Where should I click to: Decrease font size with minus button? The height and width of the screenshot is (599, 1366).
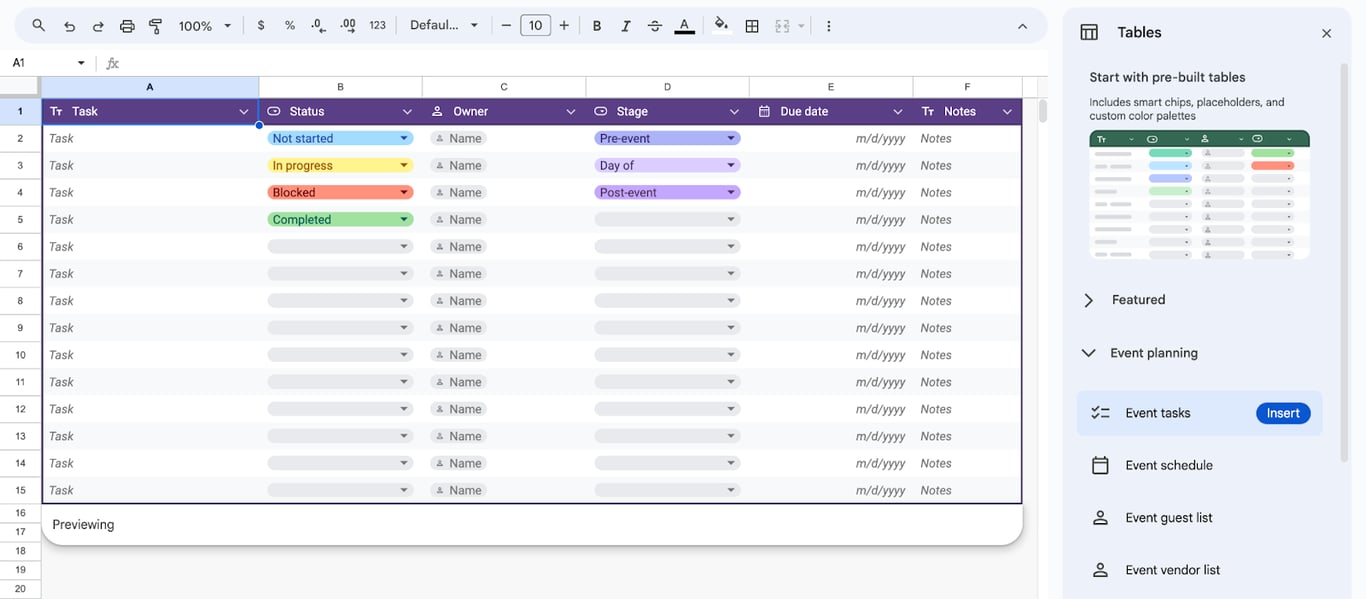[506, 26]
